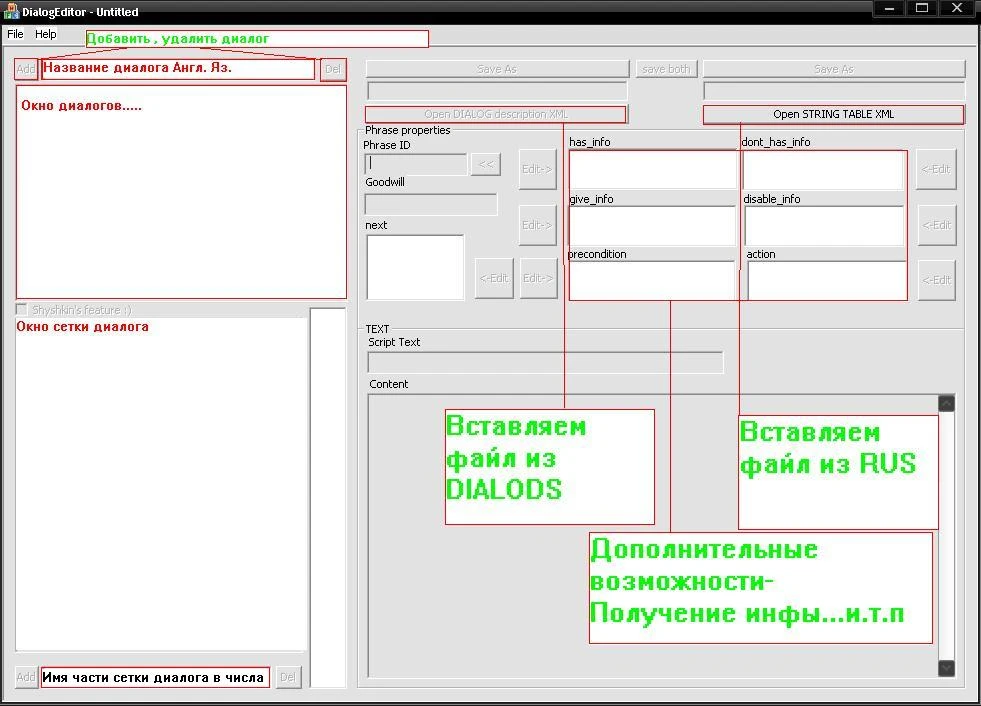
Task: Click the DialogEditor icon in the title bar
Action: point(13,11)
